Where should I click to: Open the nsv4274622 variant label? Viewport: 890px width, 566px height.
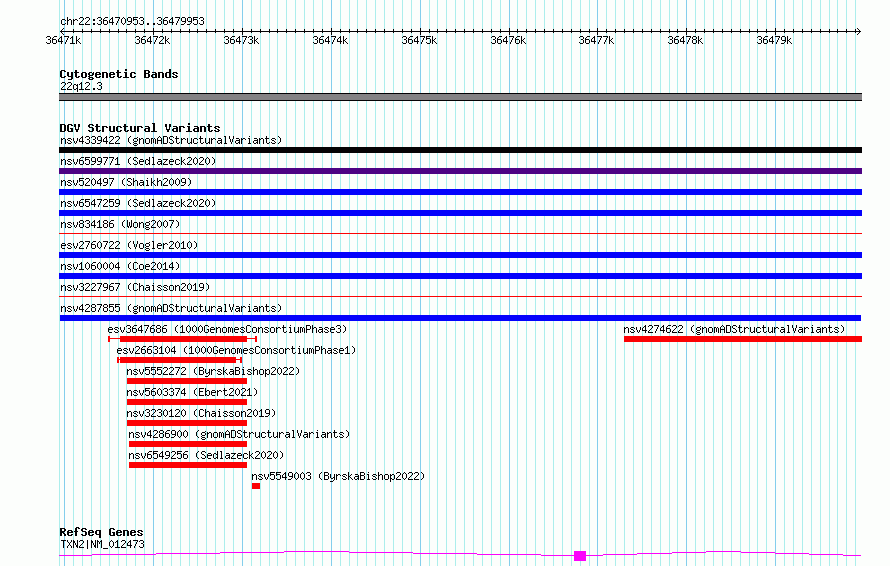pyautogui.click(x=734, y=329)
